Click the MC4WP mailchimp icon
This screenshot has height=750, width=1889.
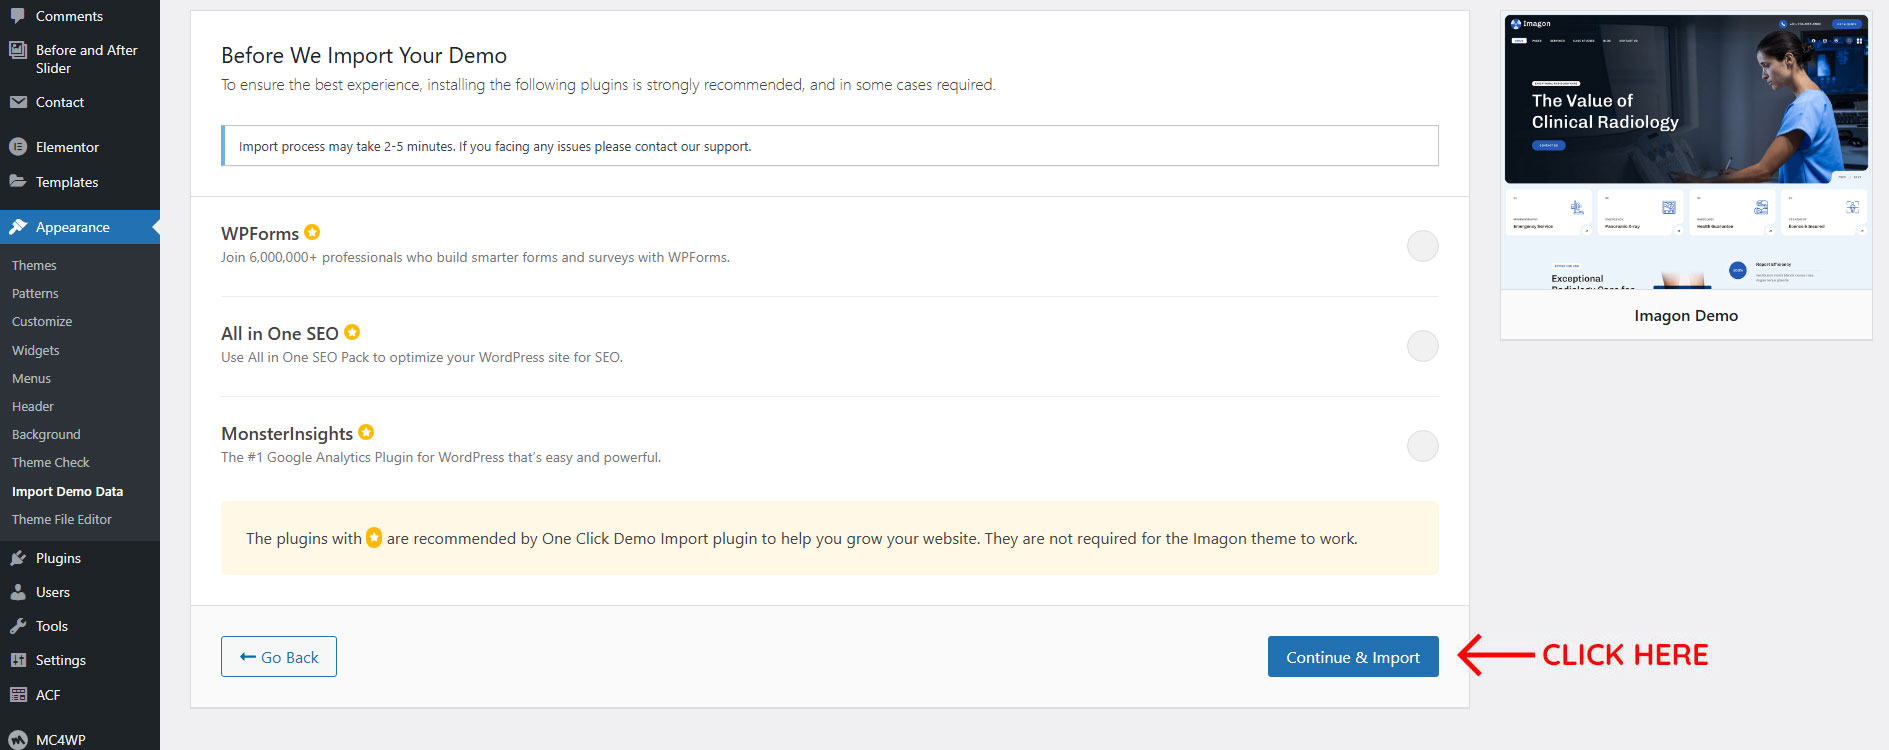tap(18, 739)
